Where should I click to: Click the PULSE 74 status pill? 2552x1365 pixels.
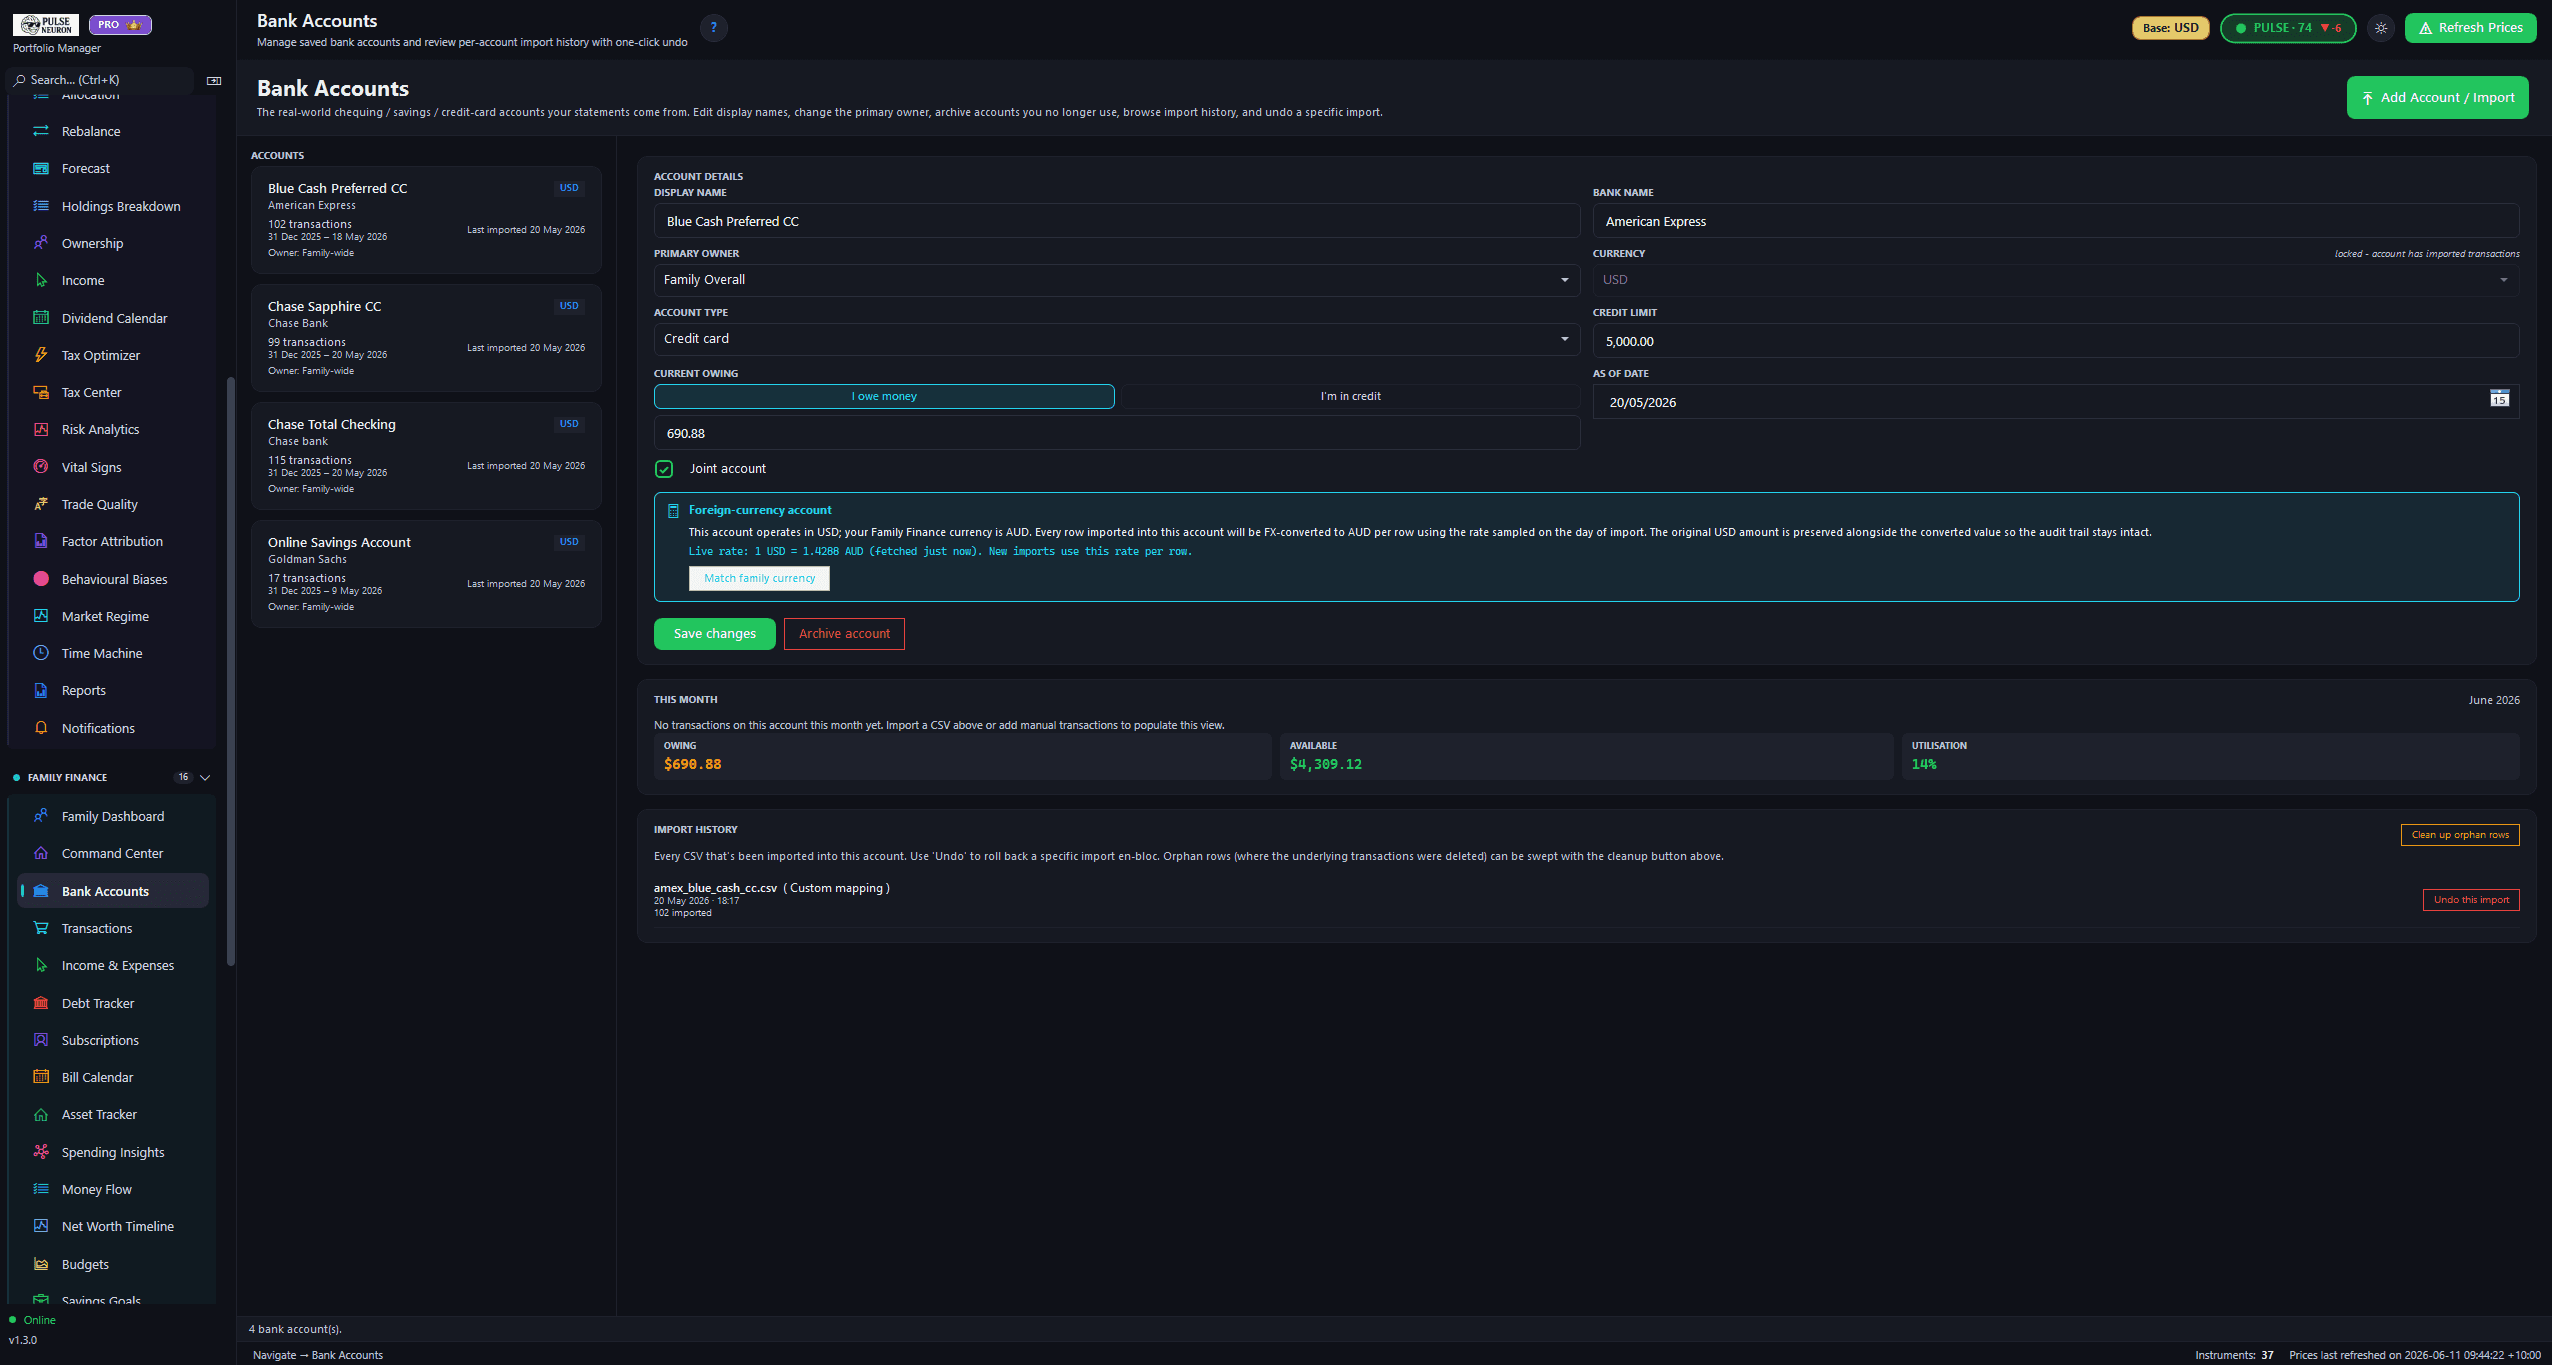2287,28
